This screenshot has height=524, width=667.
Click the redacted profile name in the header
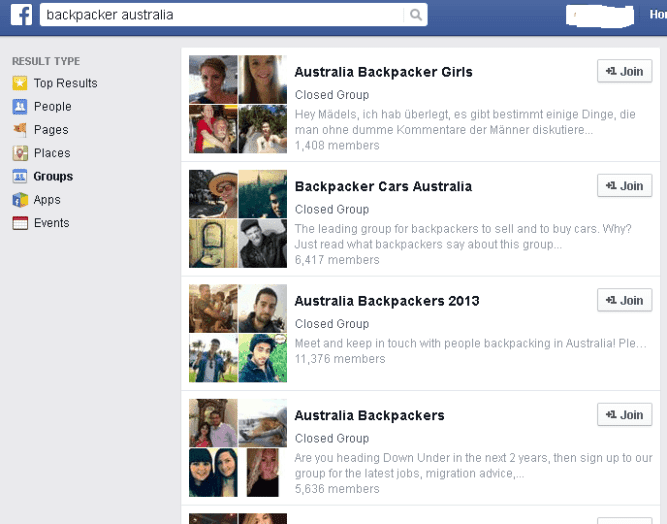[600, 16]
